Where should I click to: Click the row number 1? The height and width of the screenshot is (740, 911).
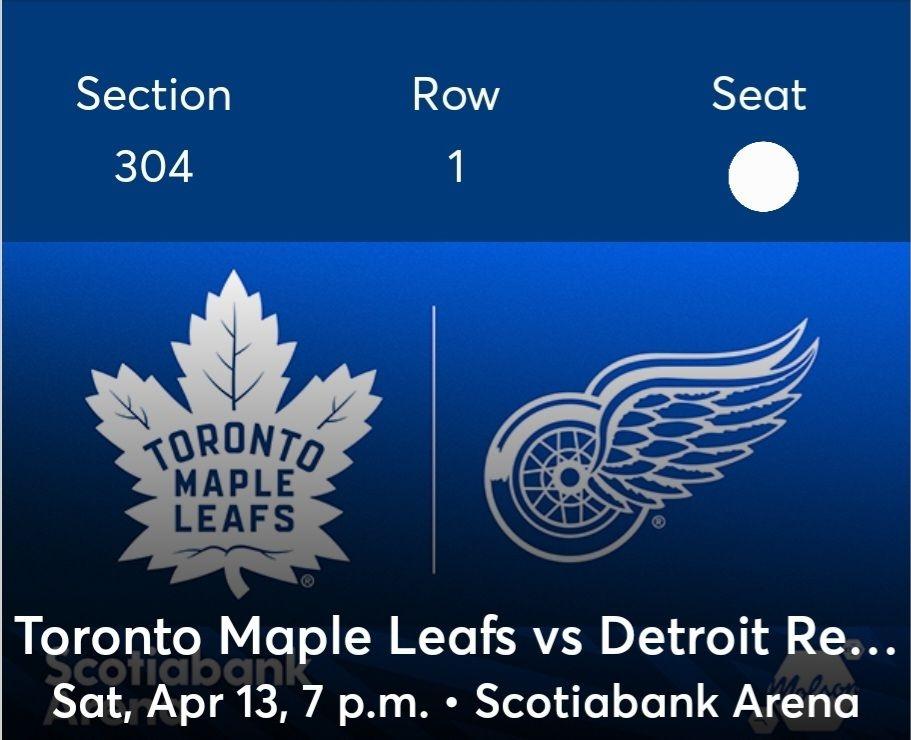456,167
